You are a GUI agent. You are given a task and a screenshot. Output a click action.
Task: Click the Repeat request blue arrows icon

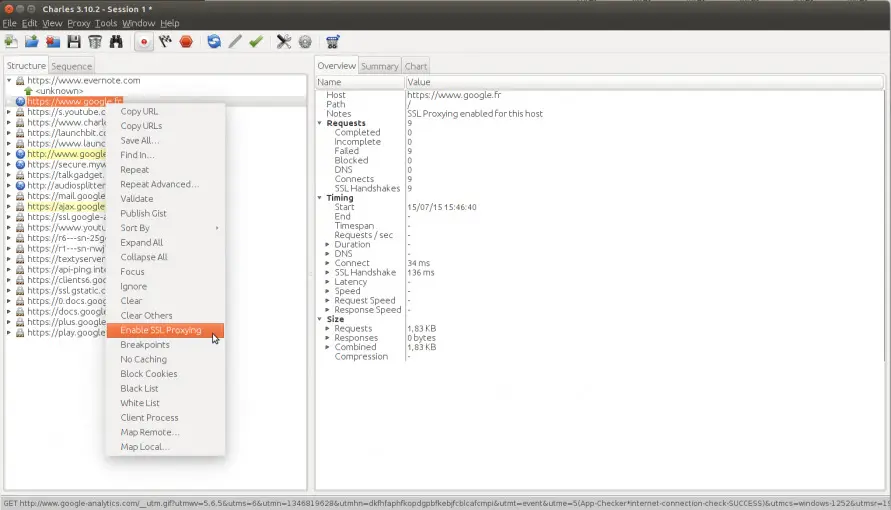[214, 41]
